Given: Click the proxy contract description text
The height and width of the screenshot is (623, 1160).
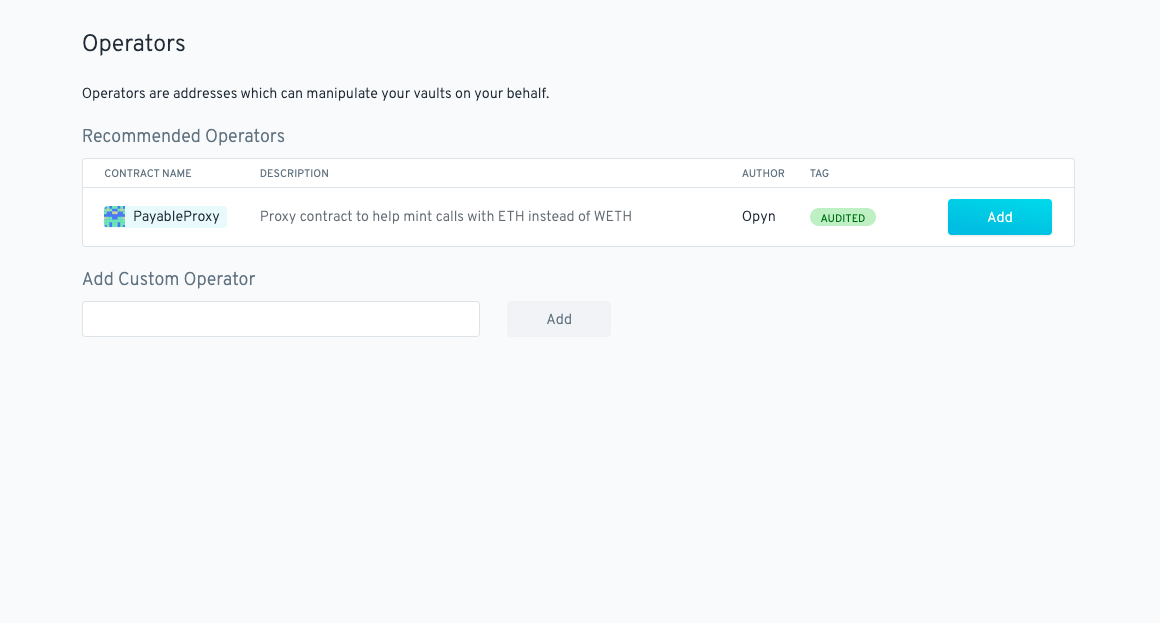Looking at the screenshot, I should tap(445, 217).
